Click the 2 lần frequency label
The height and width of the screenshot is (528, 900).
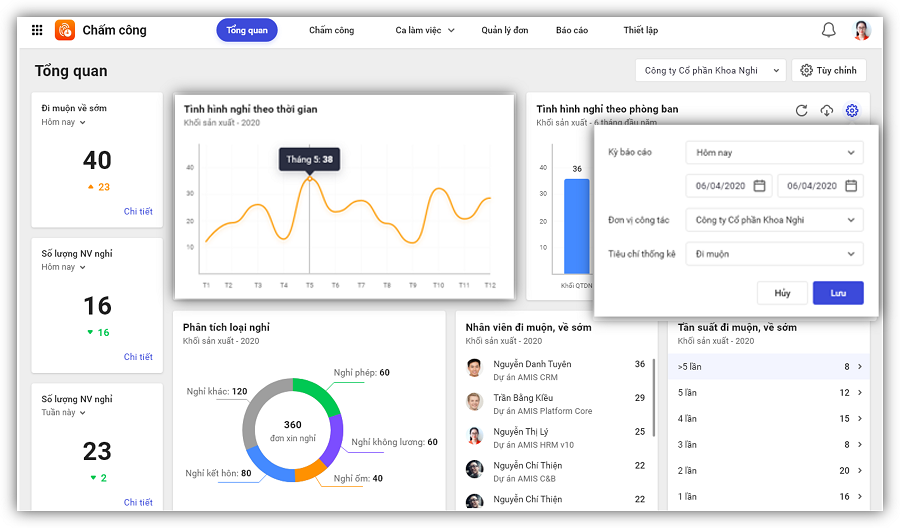687,471
